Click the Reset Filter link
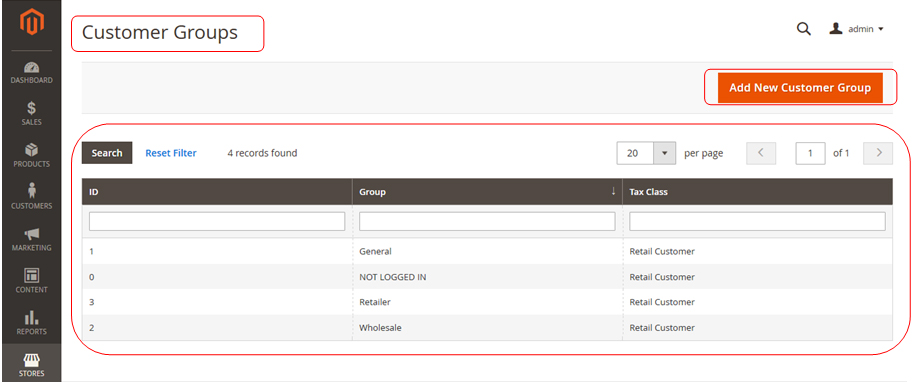Image resolution: width=918 pixels, height=382 pixels. [x=171, y=153]
